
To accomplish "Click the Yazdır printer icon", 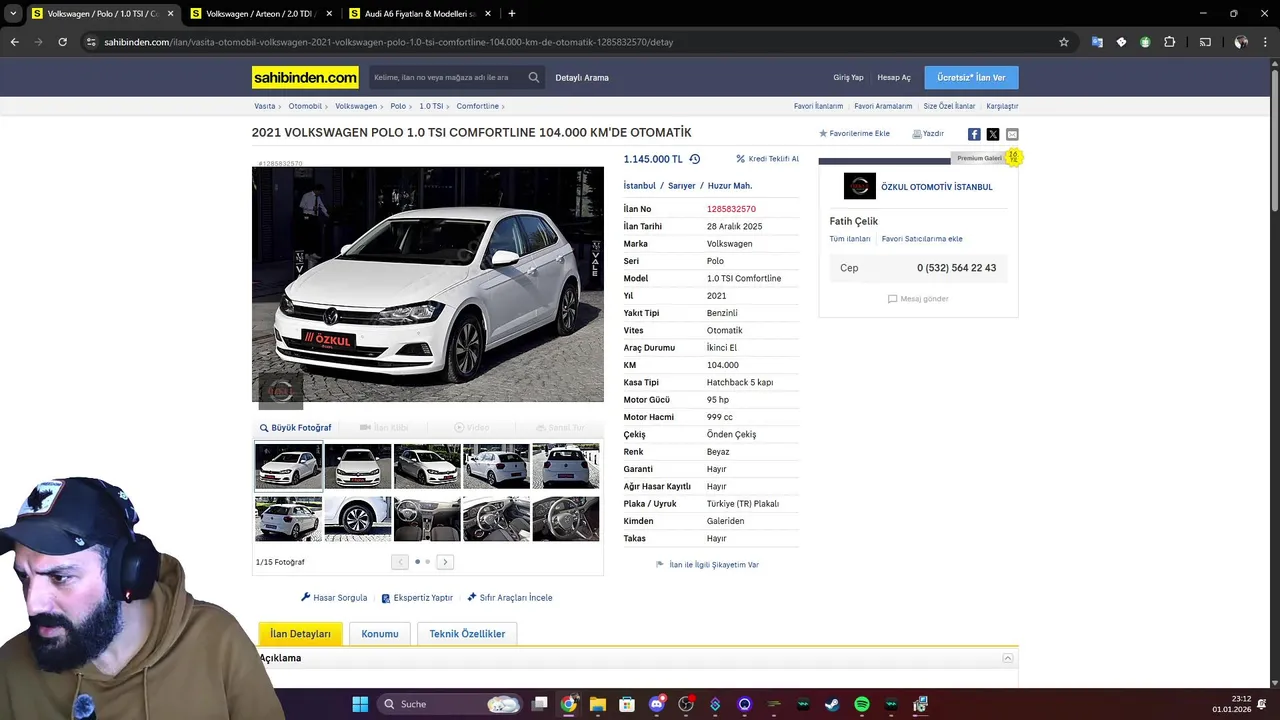I will tap(917, 133).
